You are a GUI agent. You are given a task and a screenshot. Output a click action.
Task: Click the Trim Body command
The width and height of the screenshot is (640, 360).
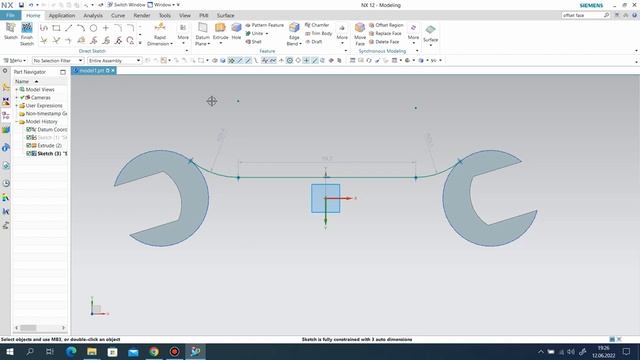319,33
